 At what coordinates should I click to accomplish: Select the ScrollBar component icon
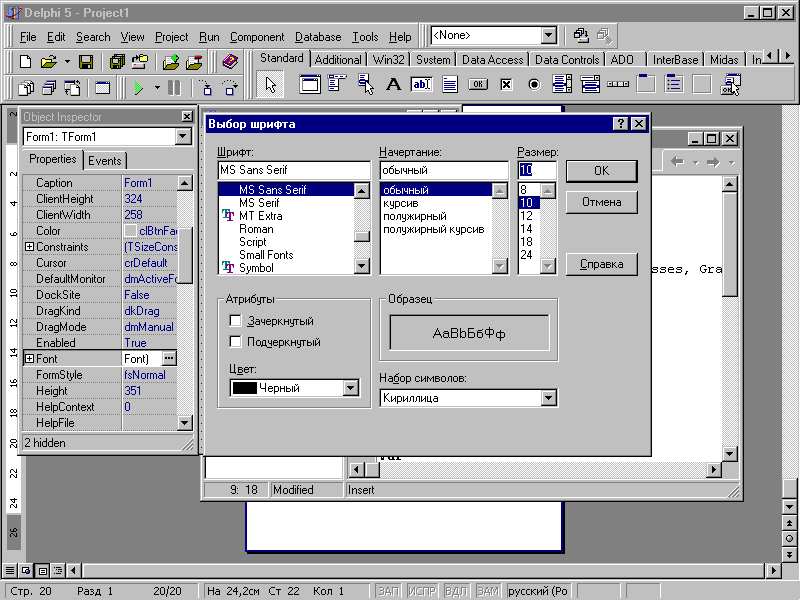tap(618, 84)
